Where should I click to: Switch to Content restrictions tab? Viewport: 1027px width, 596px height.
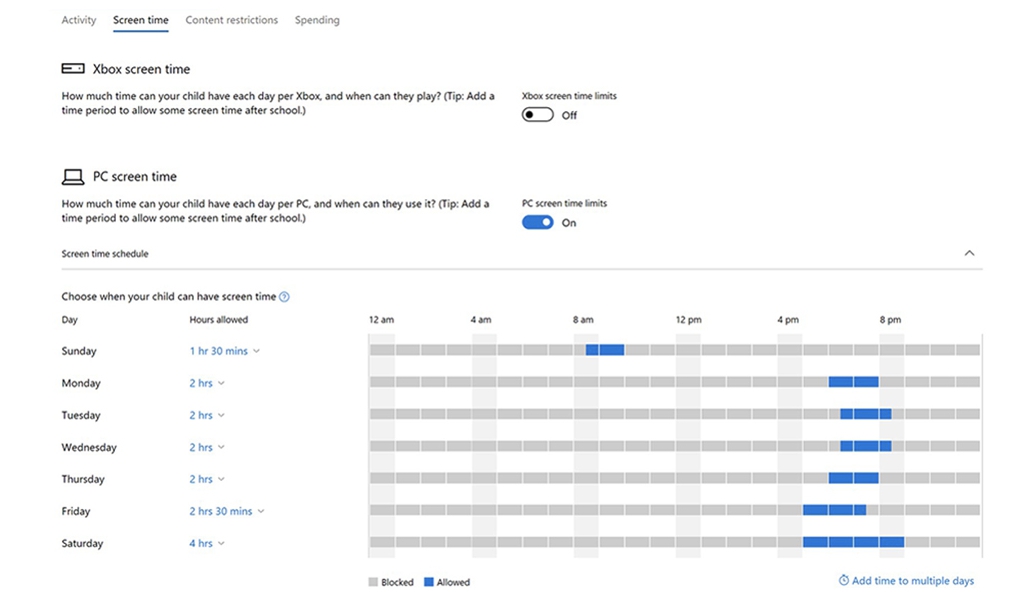[x=231, y=20]
